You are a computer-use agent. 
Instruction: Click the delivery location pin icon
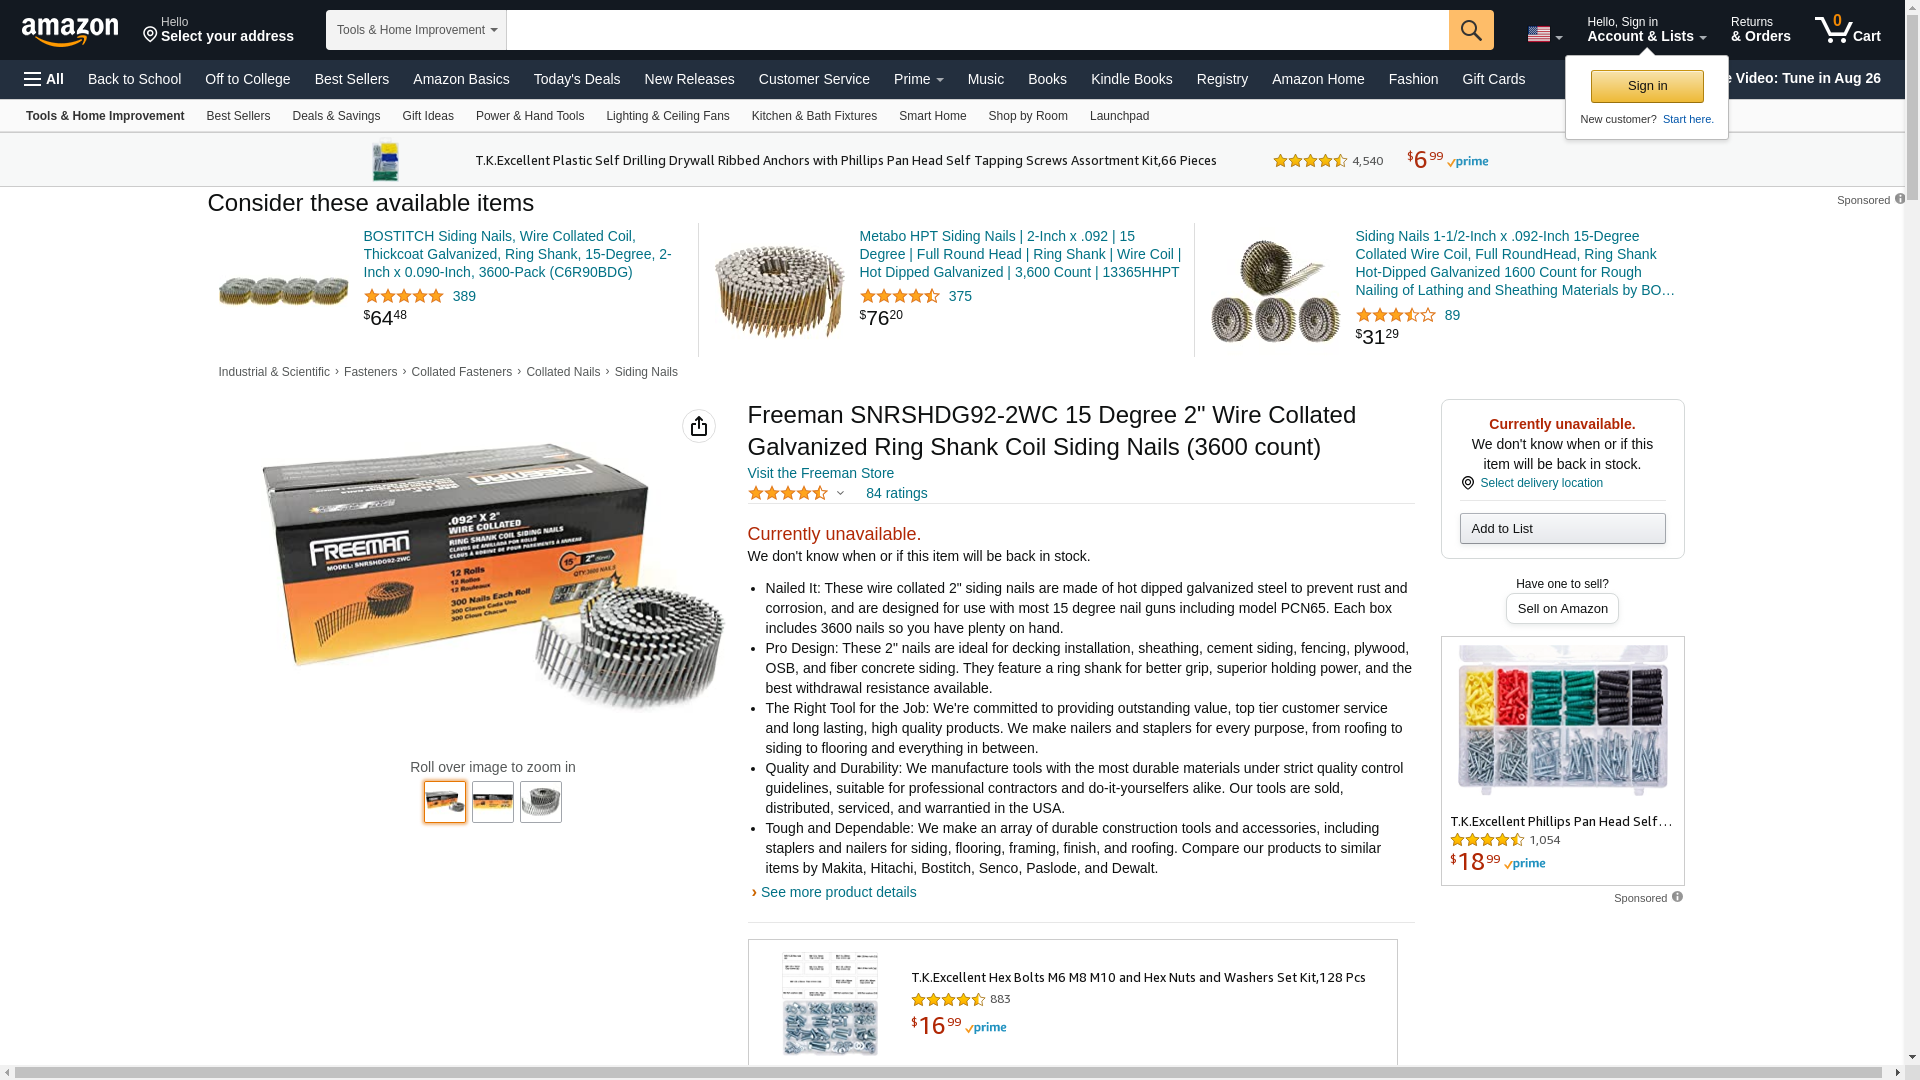(1467, 483)
